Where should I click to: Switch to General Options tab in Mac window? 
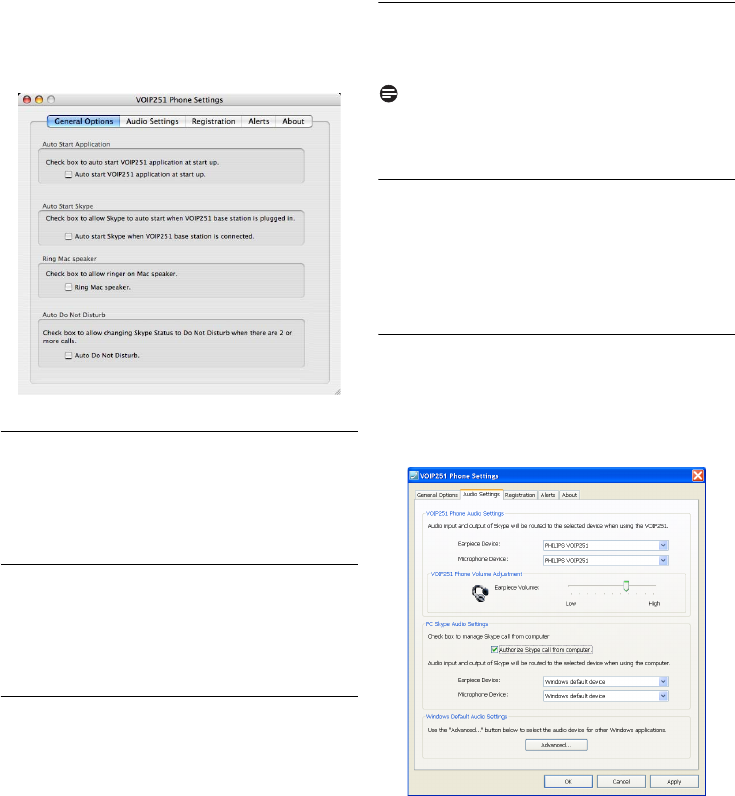coord(84,121)
